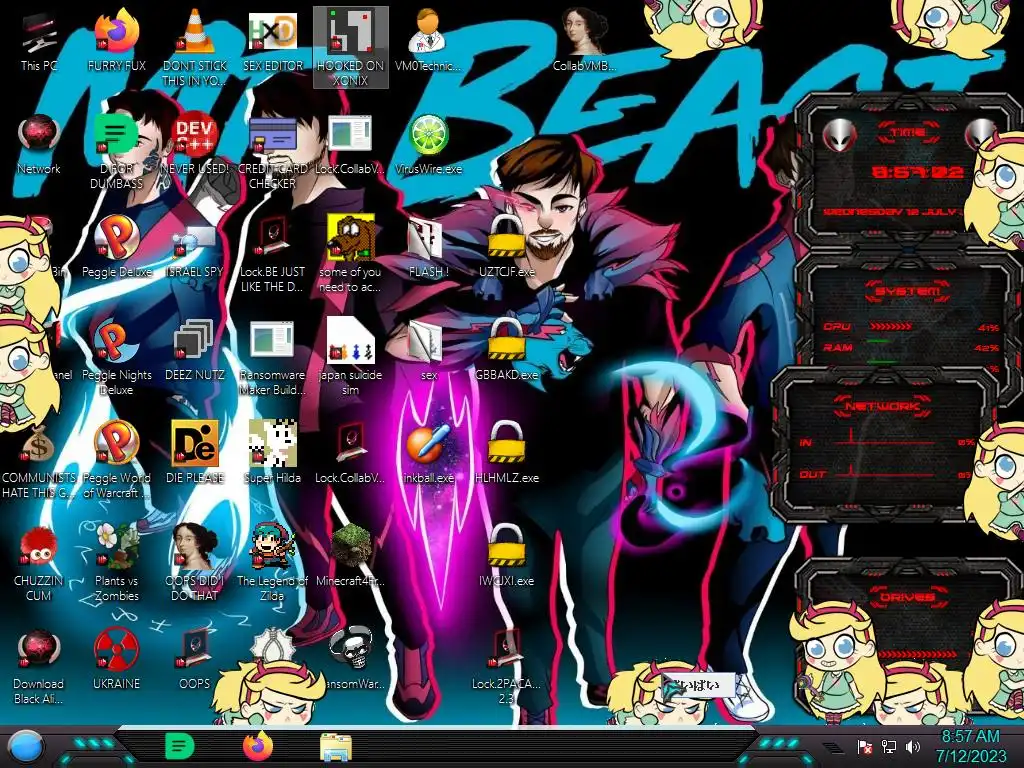Open the VLC cone desktop shortcut

[195, 47]
